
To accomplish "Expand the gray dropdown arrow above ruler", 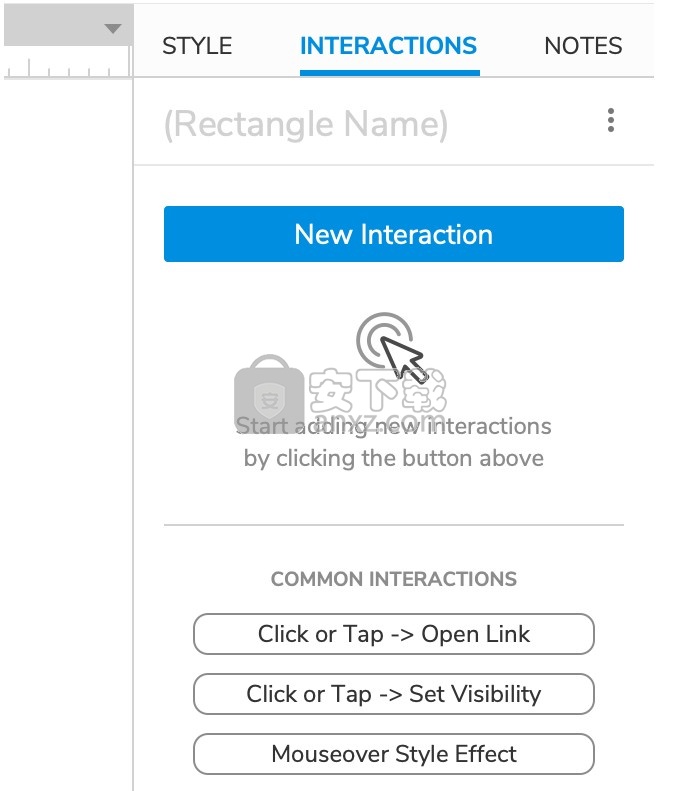I will click(113, 28).
